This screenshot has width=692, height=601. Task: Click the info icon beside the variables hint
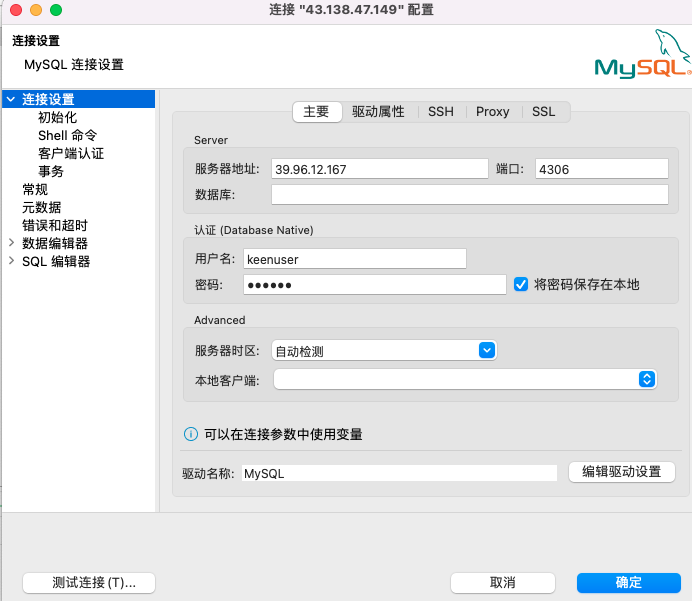pos(191,434)
